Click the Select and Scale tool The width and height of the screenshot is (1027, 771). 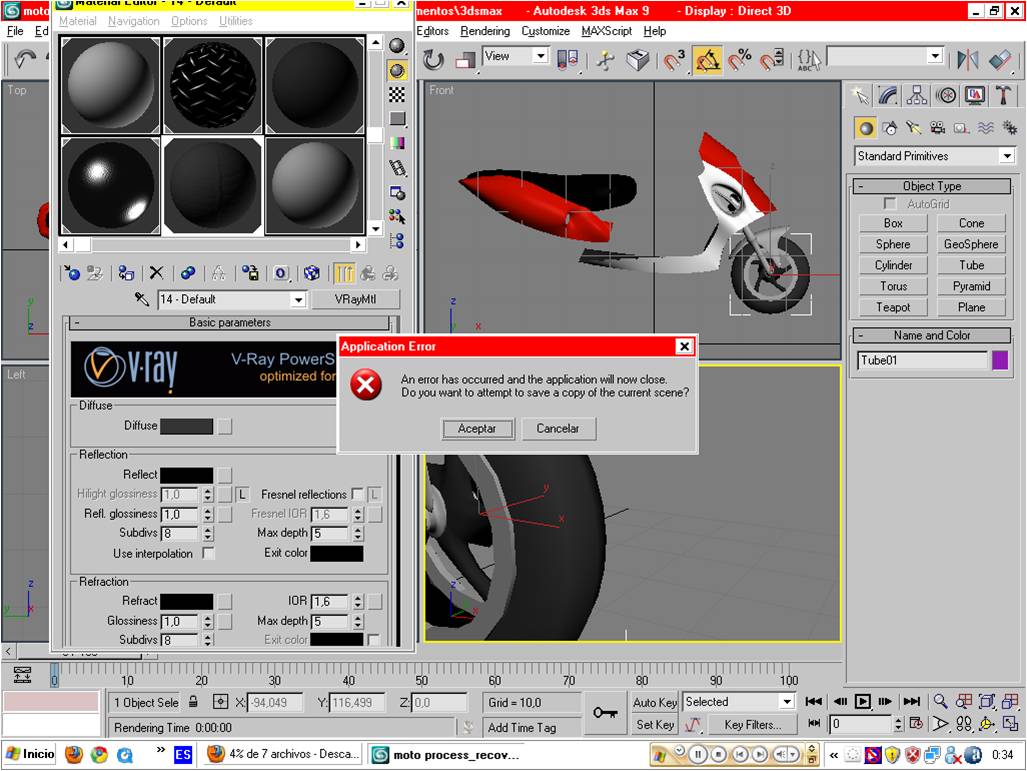coord(465,60)
